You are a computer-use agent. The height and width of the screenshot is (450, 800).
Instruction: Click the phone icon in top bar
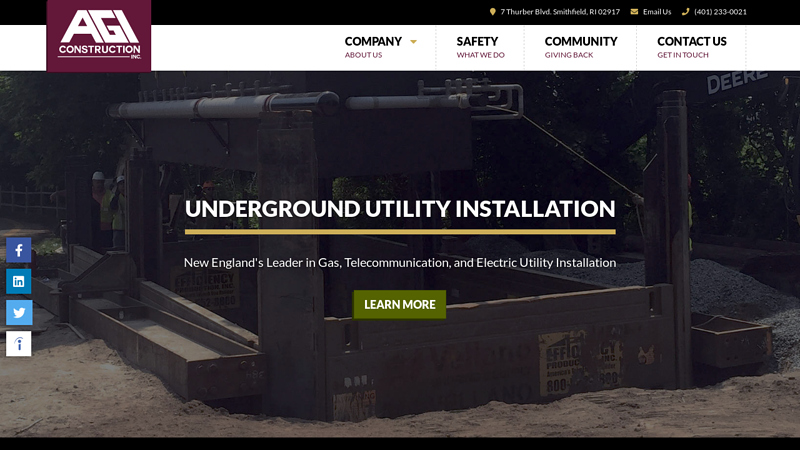pyautogui.click(x=685, y=12)
